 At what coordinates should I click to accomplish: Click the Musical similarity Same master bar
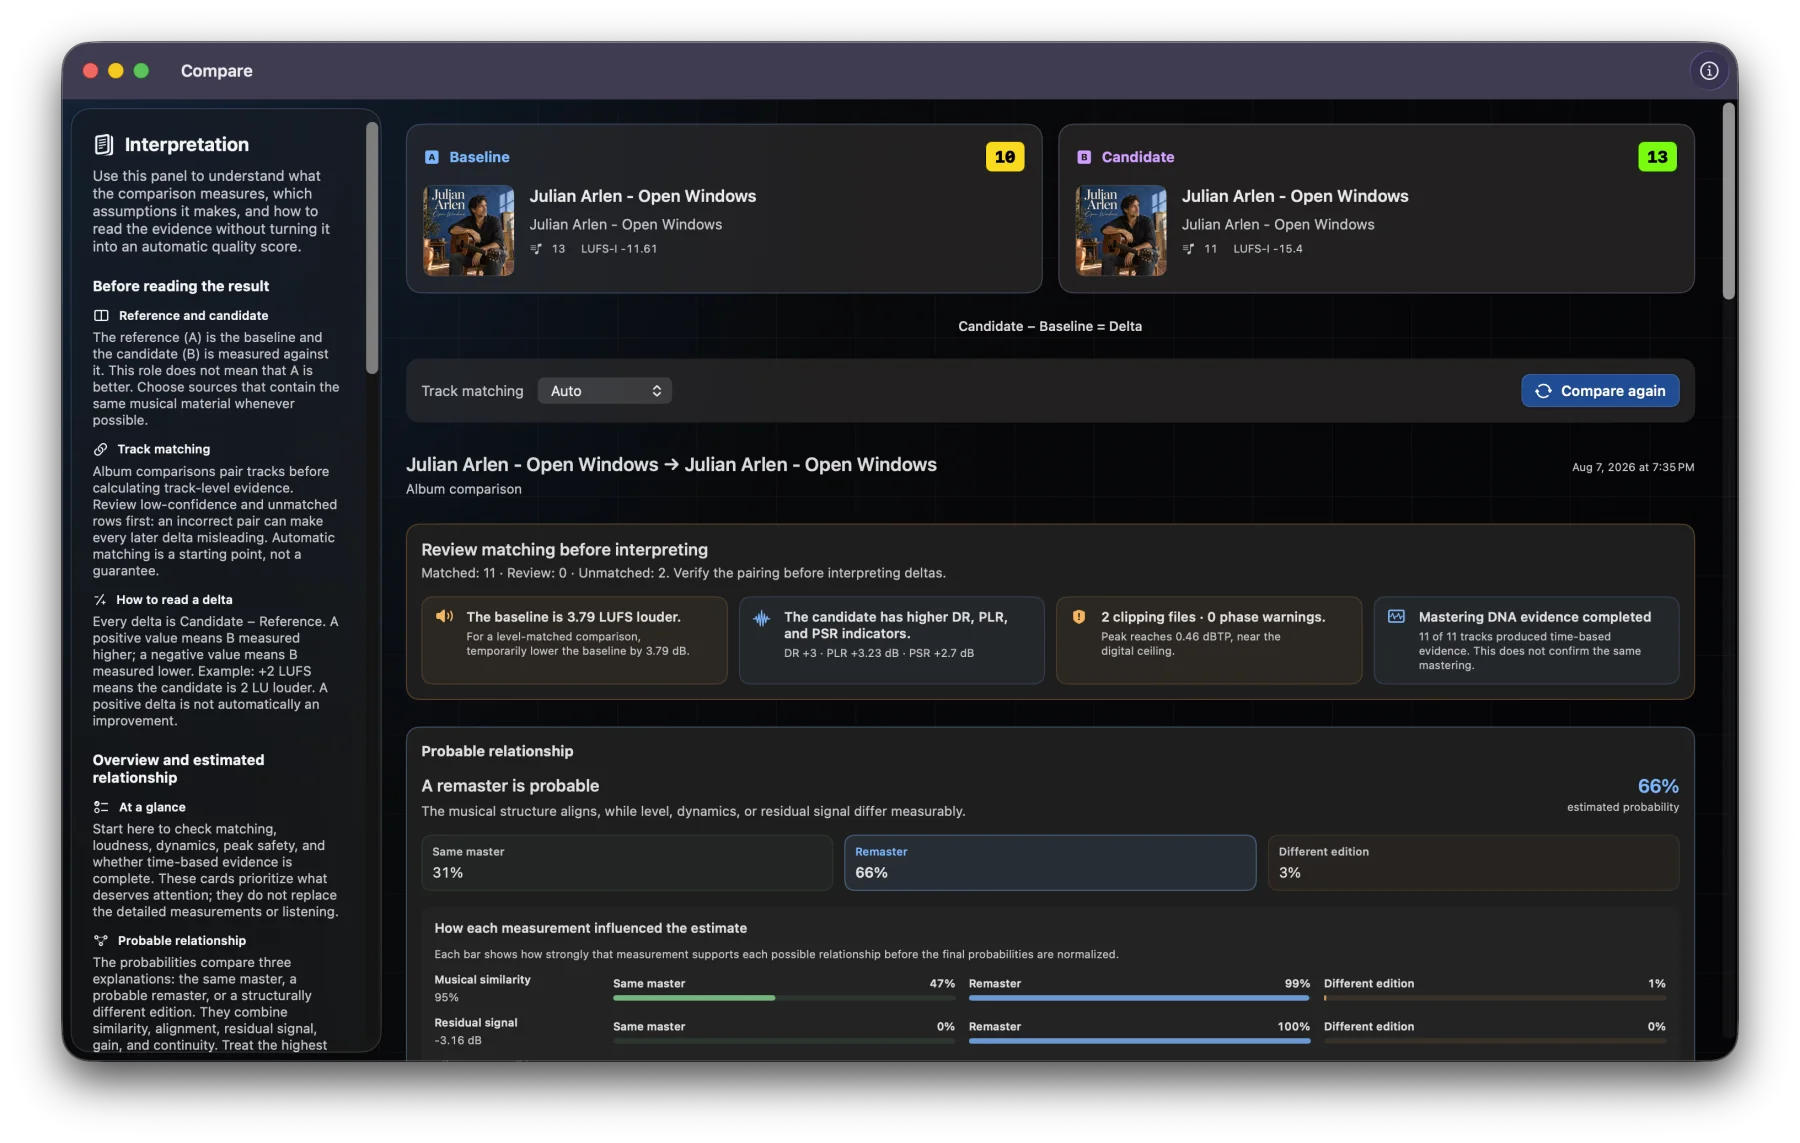[784, 998]
